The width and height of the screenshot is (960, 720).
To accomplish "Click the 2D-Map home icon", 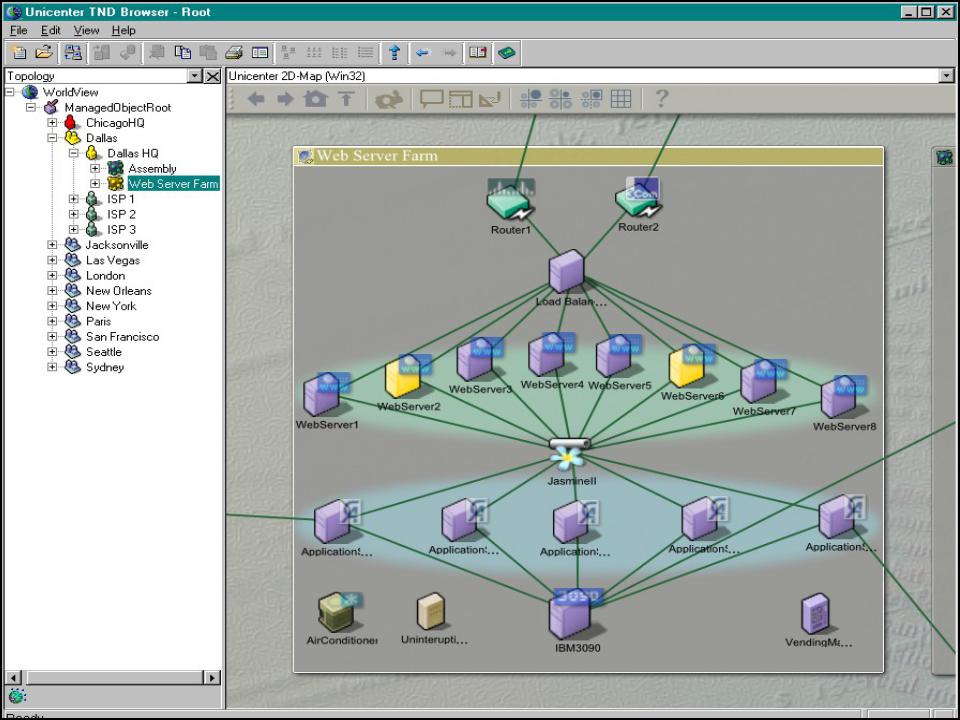I will click(x=315, y=99).
